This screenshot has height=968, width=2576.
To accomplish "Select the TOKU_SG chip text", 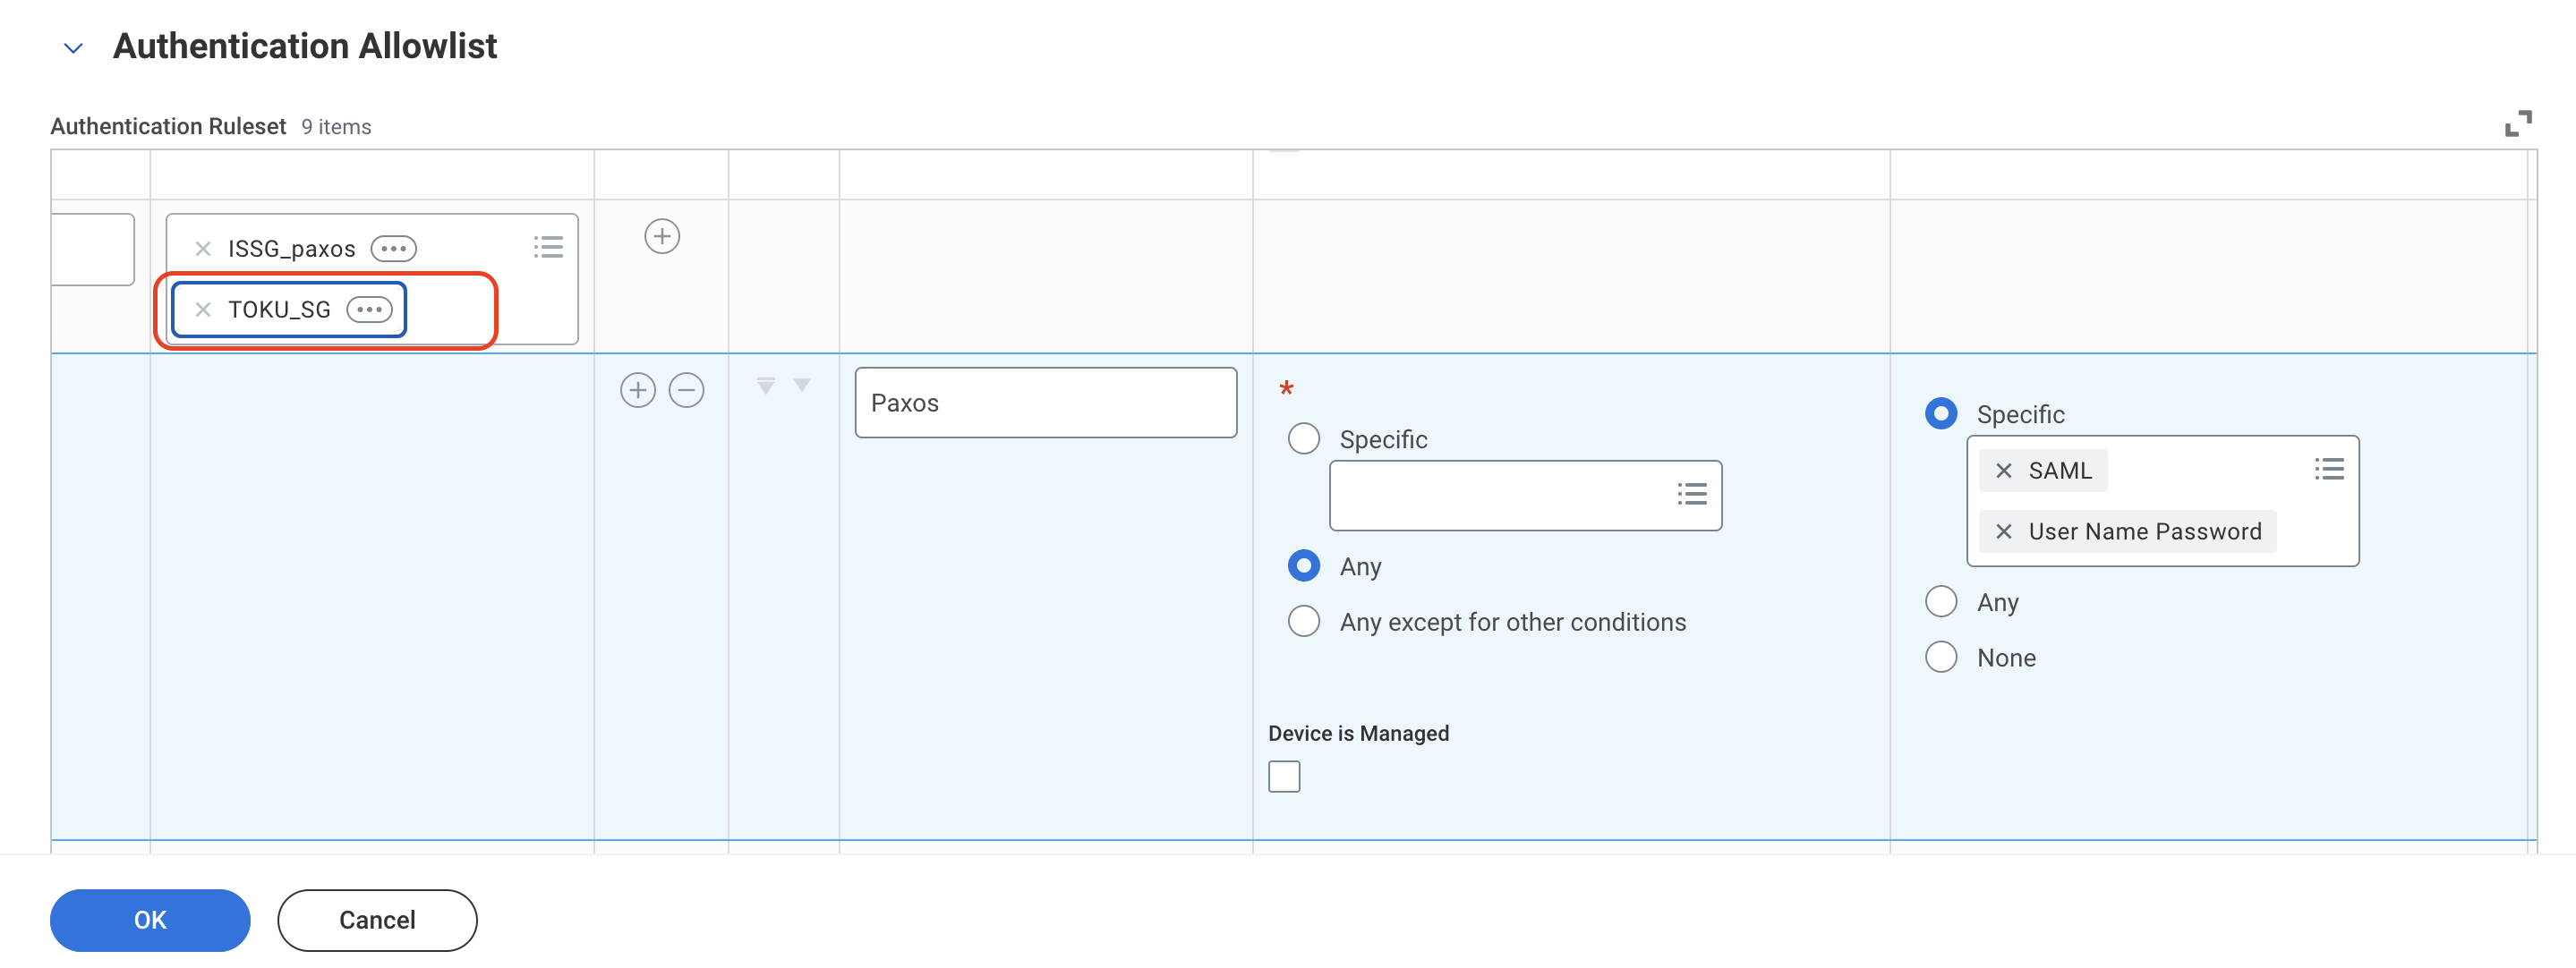I will click(279, 310).
